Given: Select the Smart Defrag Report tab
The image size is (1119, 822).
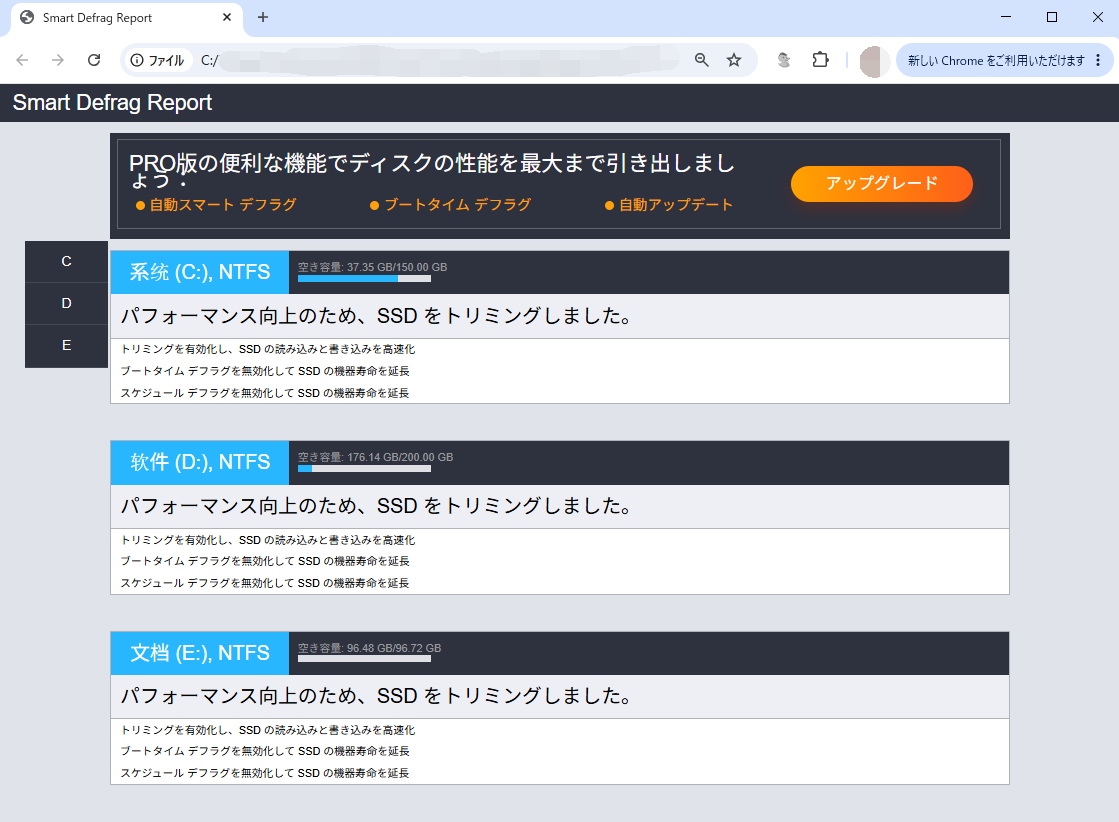Looking at the screenshot, I should point(126,19).
